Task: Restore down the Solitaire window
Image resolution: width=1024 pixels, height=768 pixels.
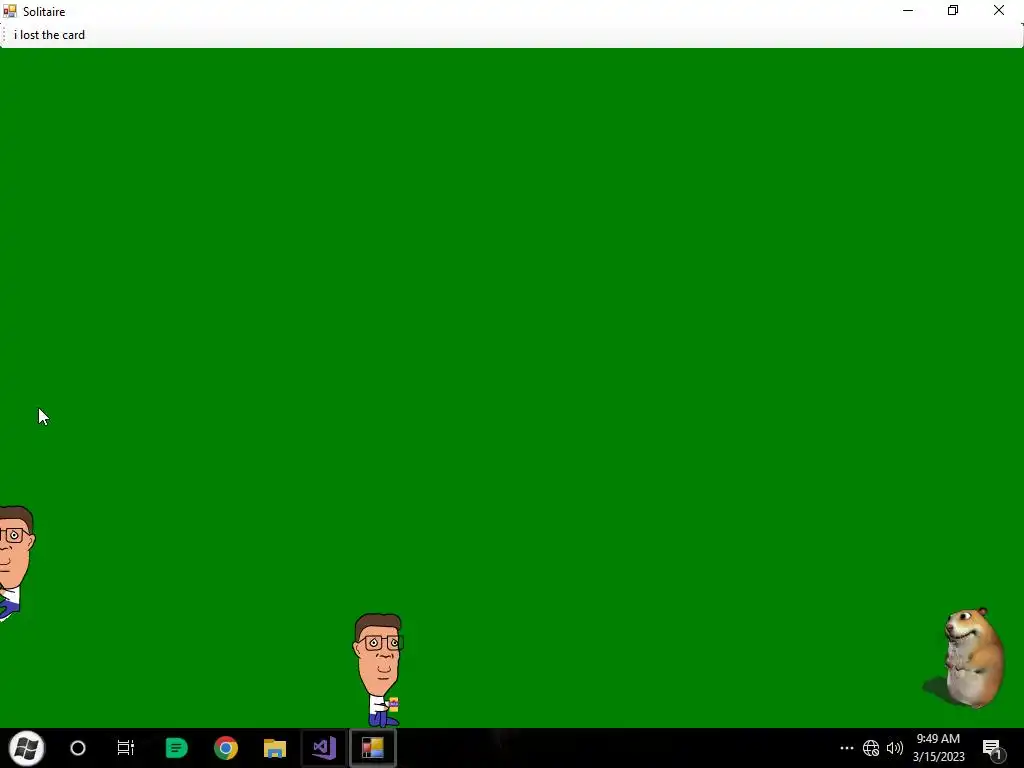Action: [x=953, y=10]
